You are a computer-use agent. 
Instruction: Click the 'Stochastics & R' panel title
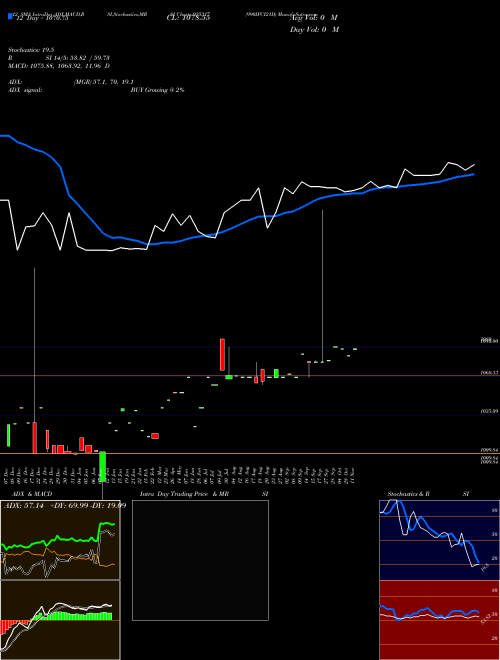408,494
